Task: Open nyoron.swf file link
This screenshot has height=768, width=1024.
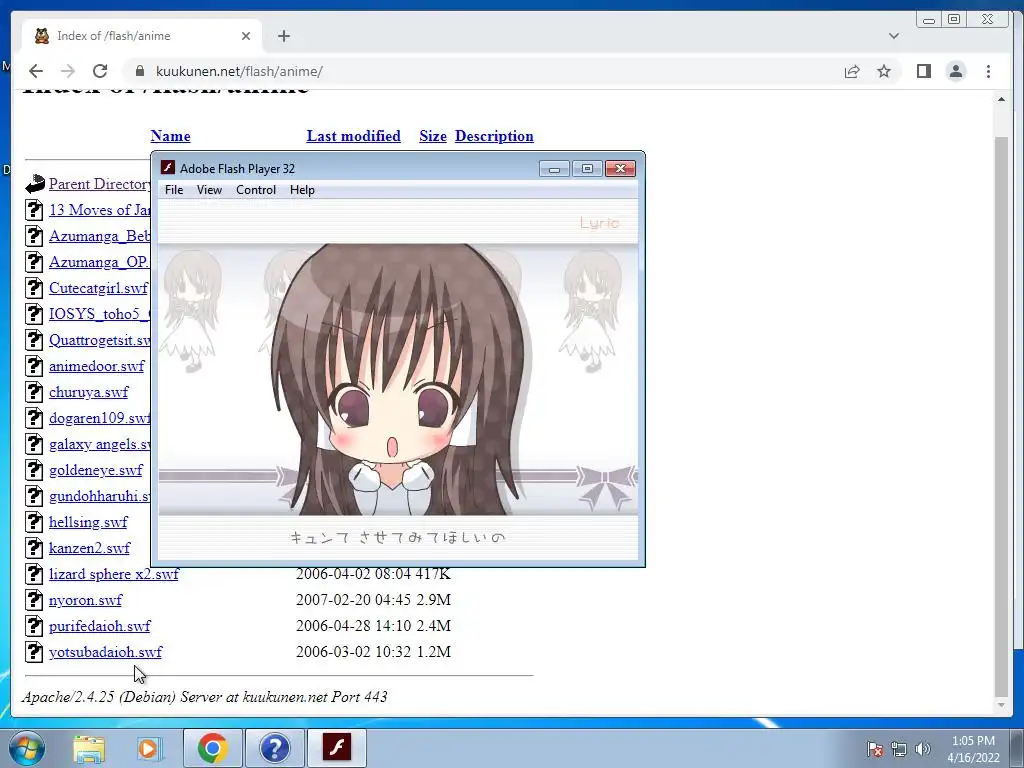Action: pyautogui.click(x=85, y=600)
